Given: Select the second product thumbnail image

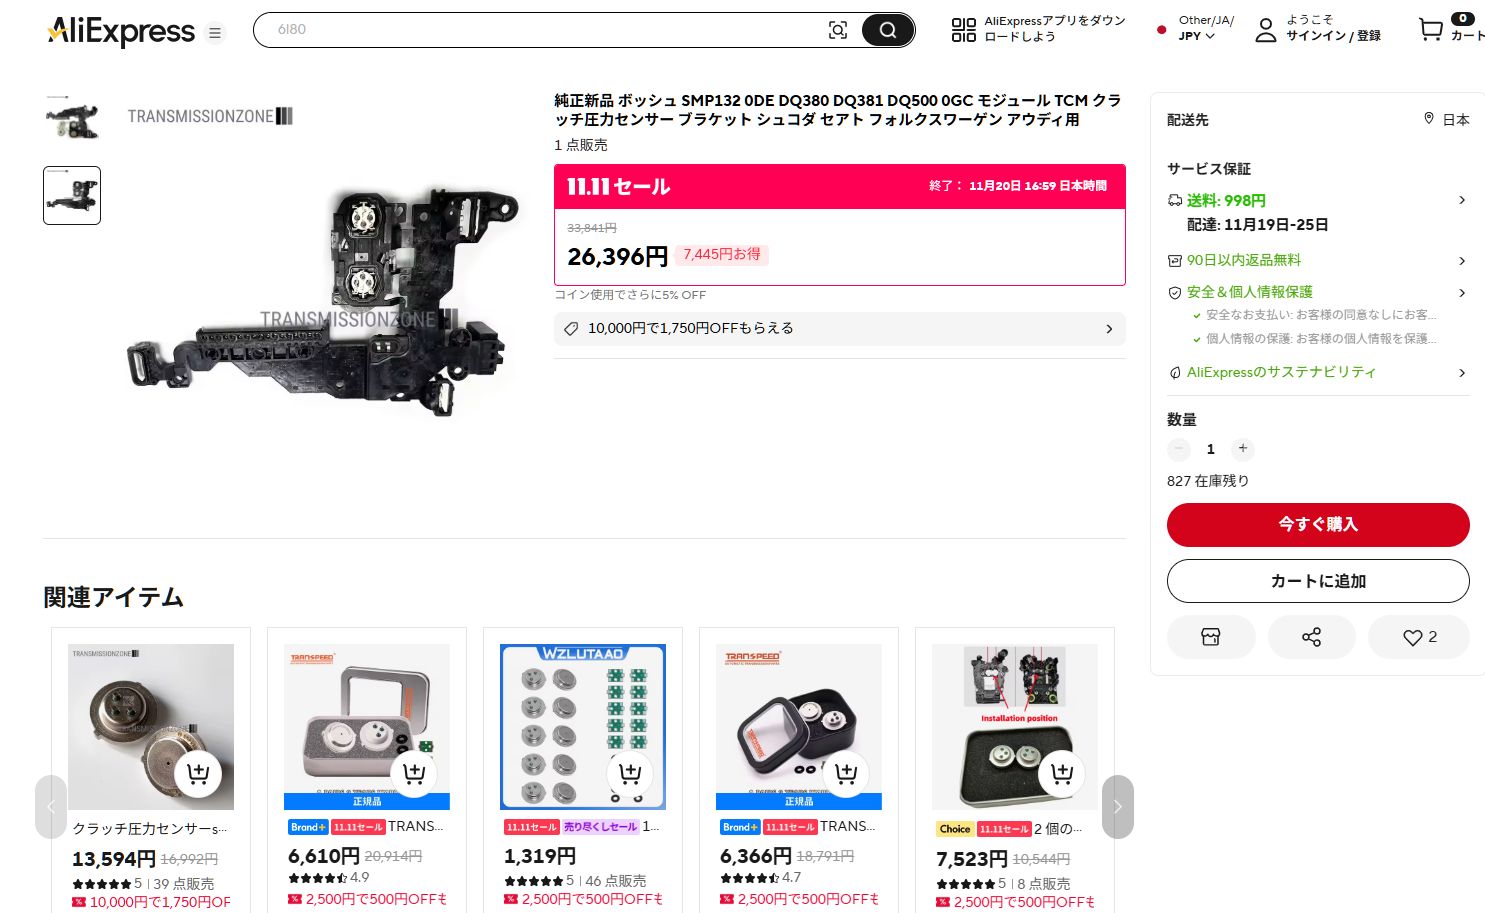Looking at the screenshot, I should [72, 195].
